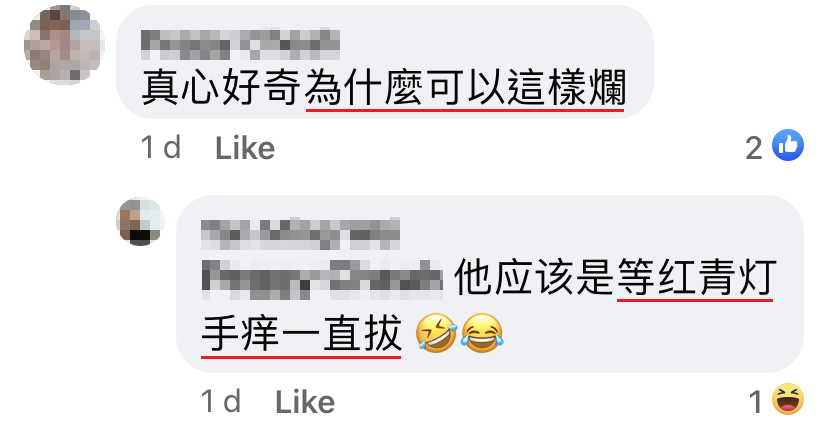The image size is (828, 421).
Task: Click the underlined text 等红青灯
Action: coord(695,277)
